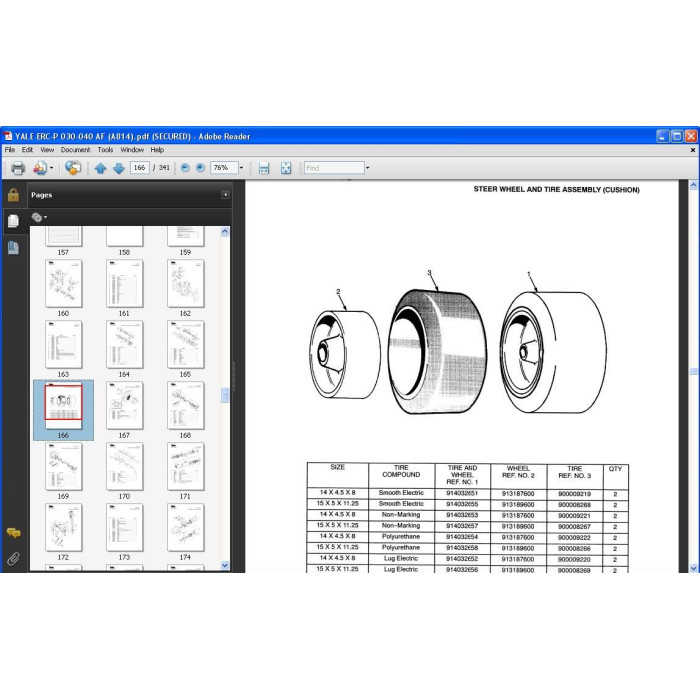Click the Polyurethane cell for 914032654
This screenshot has height=700, width=700.
coord(401,537)
